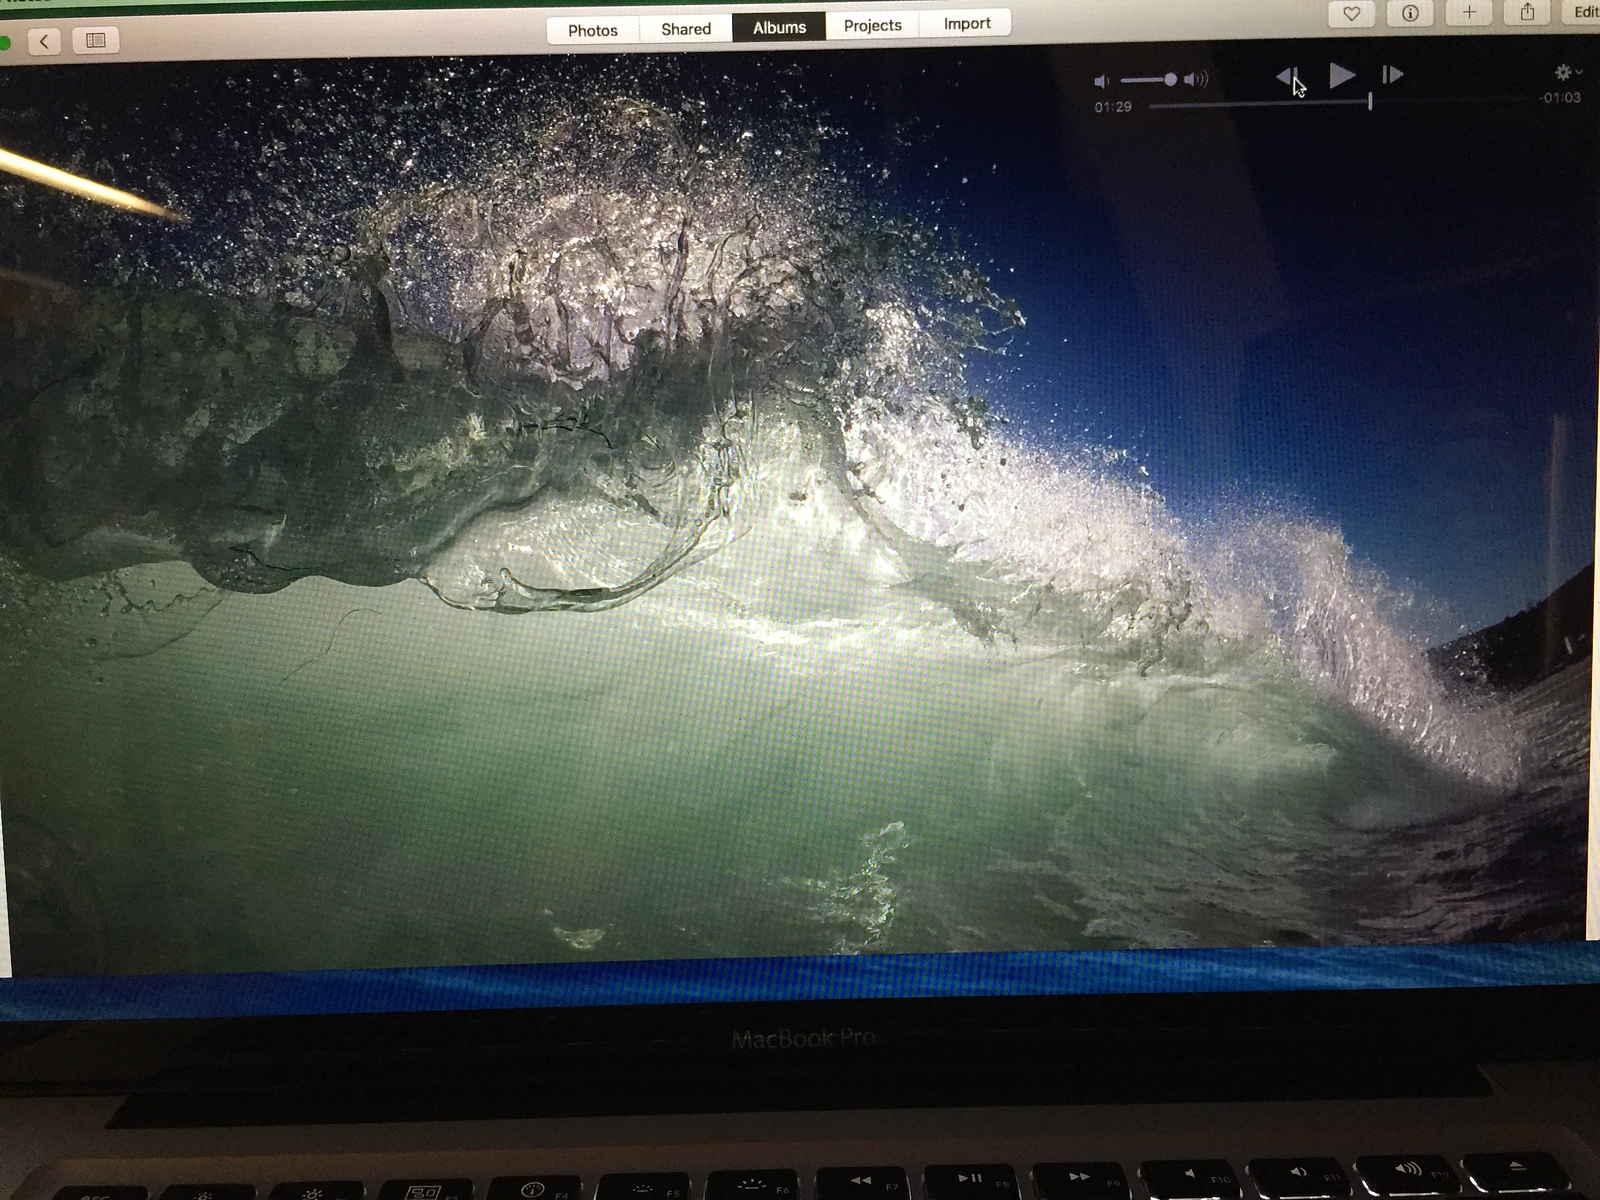This screenshot has height=1200, width=1600.
Task: Open the Projects tab
Action: coord(872,26)
